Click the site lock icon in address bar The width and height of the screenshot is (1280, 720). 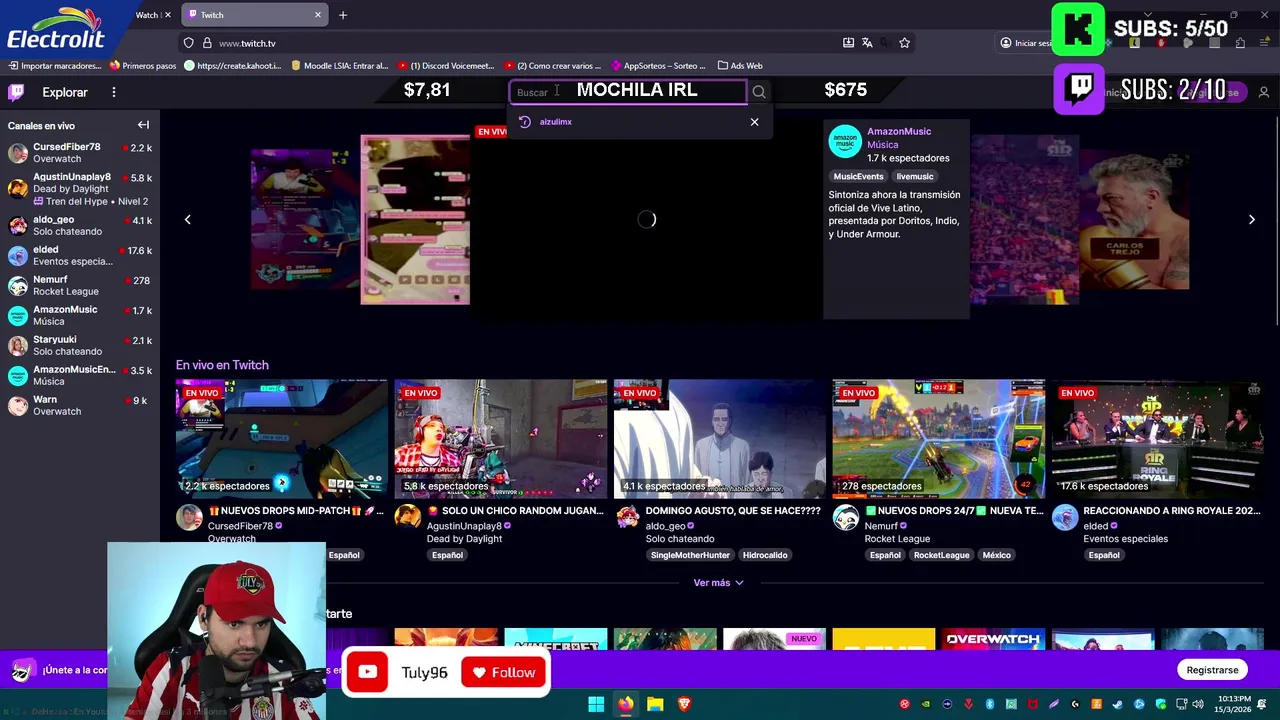tap(207, 43)
